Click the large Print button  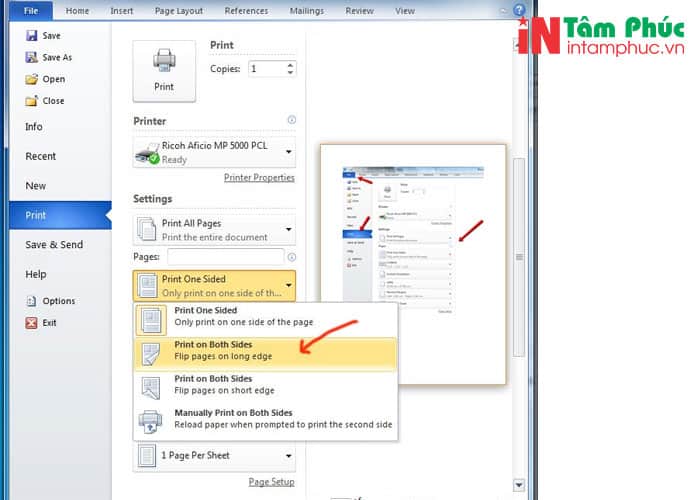(164, 71)
